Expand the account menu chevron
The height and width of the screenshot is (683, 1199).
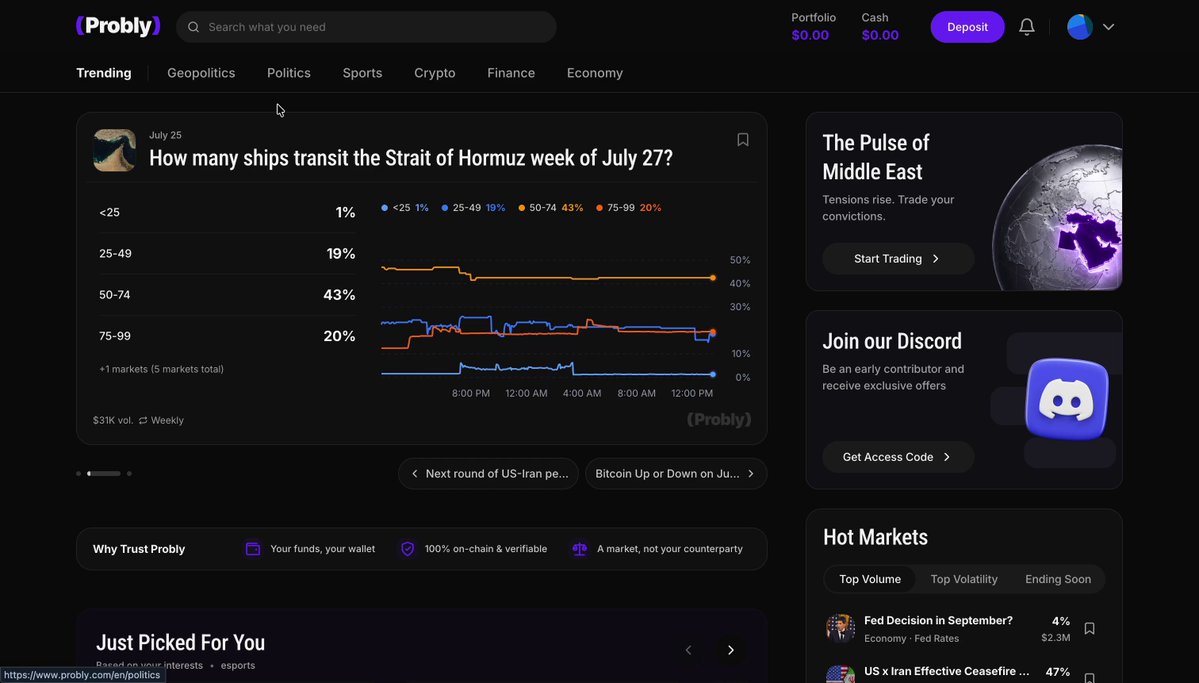point(1108,27)
